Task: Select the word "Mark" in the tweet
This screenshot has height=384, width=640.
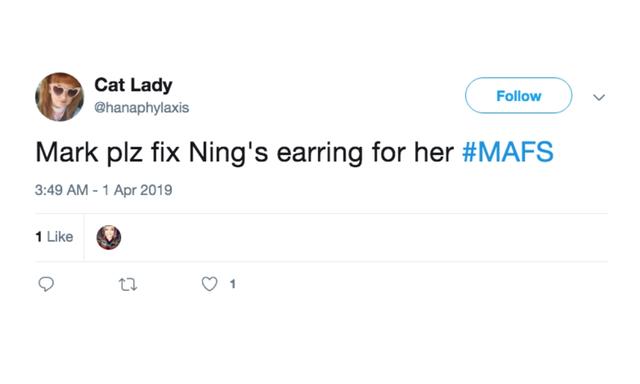Action: pyautogui.click(x=67, y=152)
